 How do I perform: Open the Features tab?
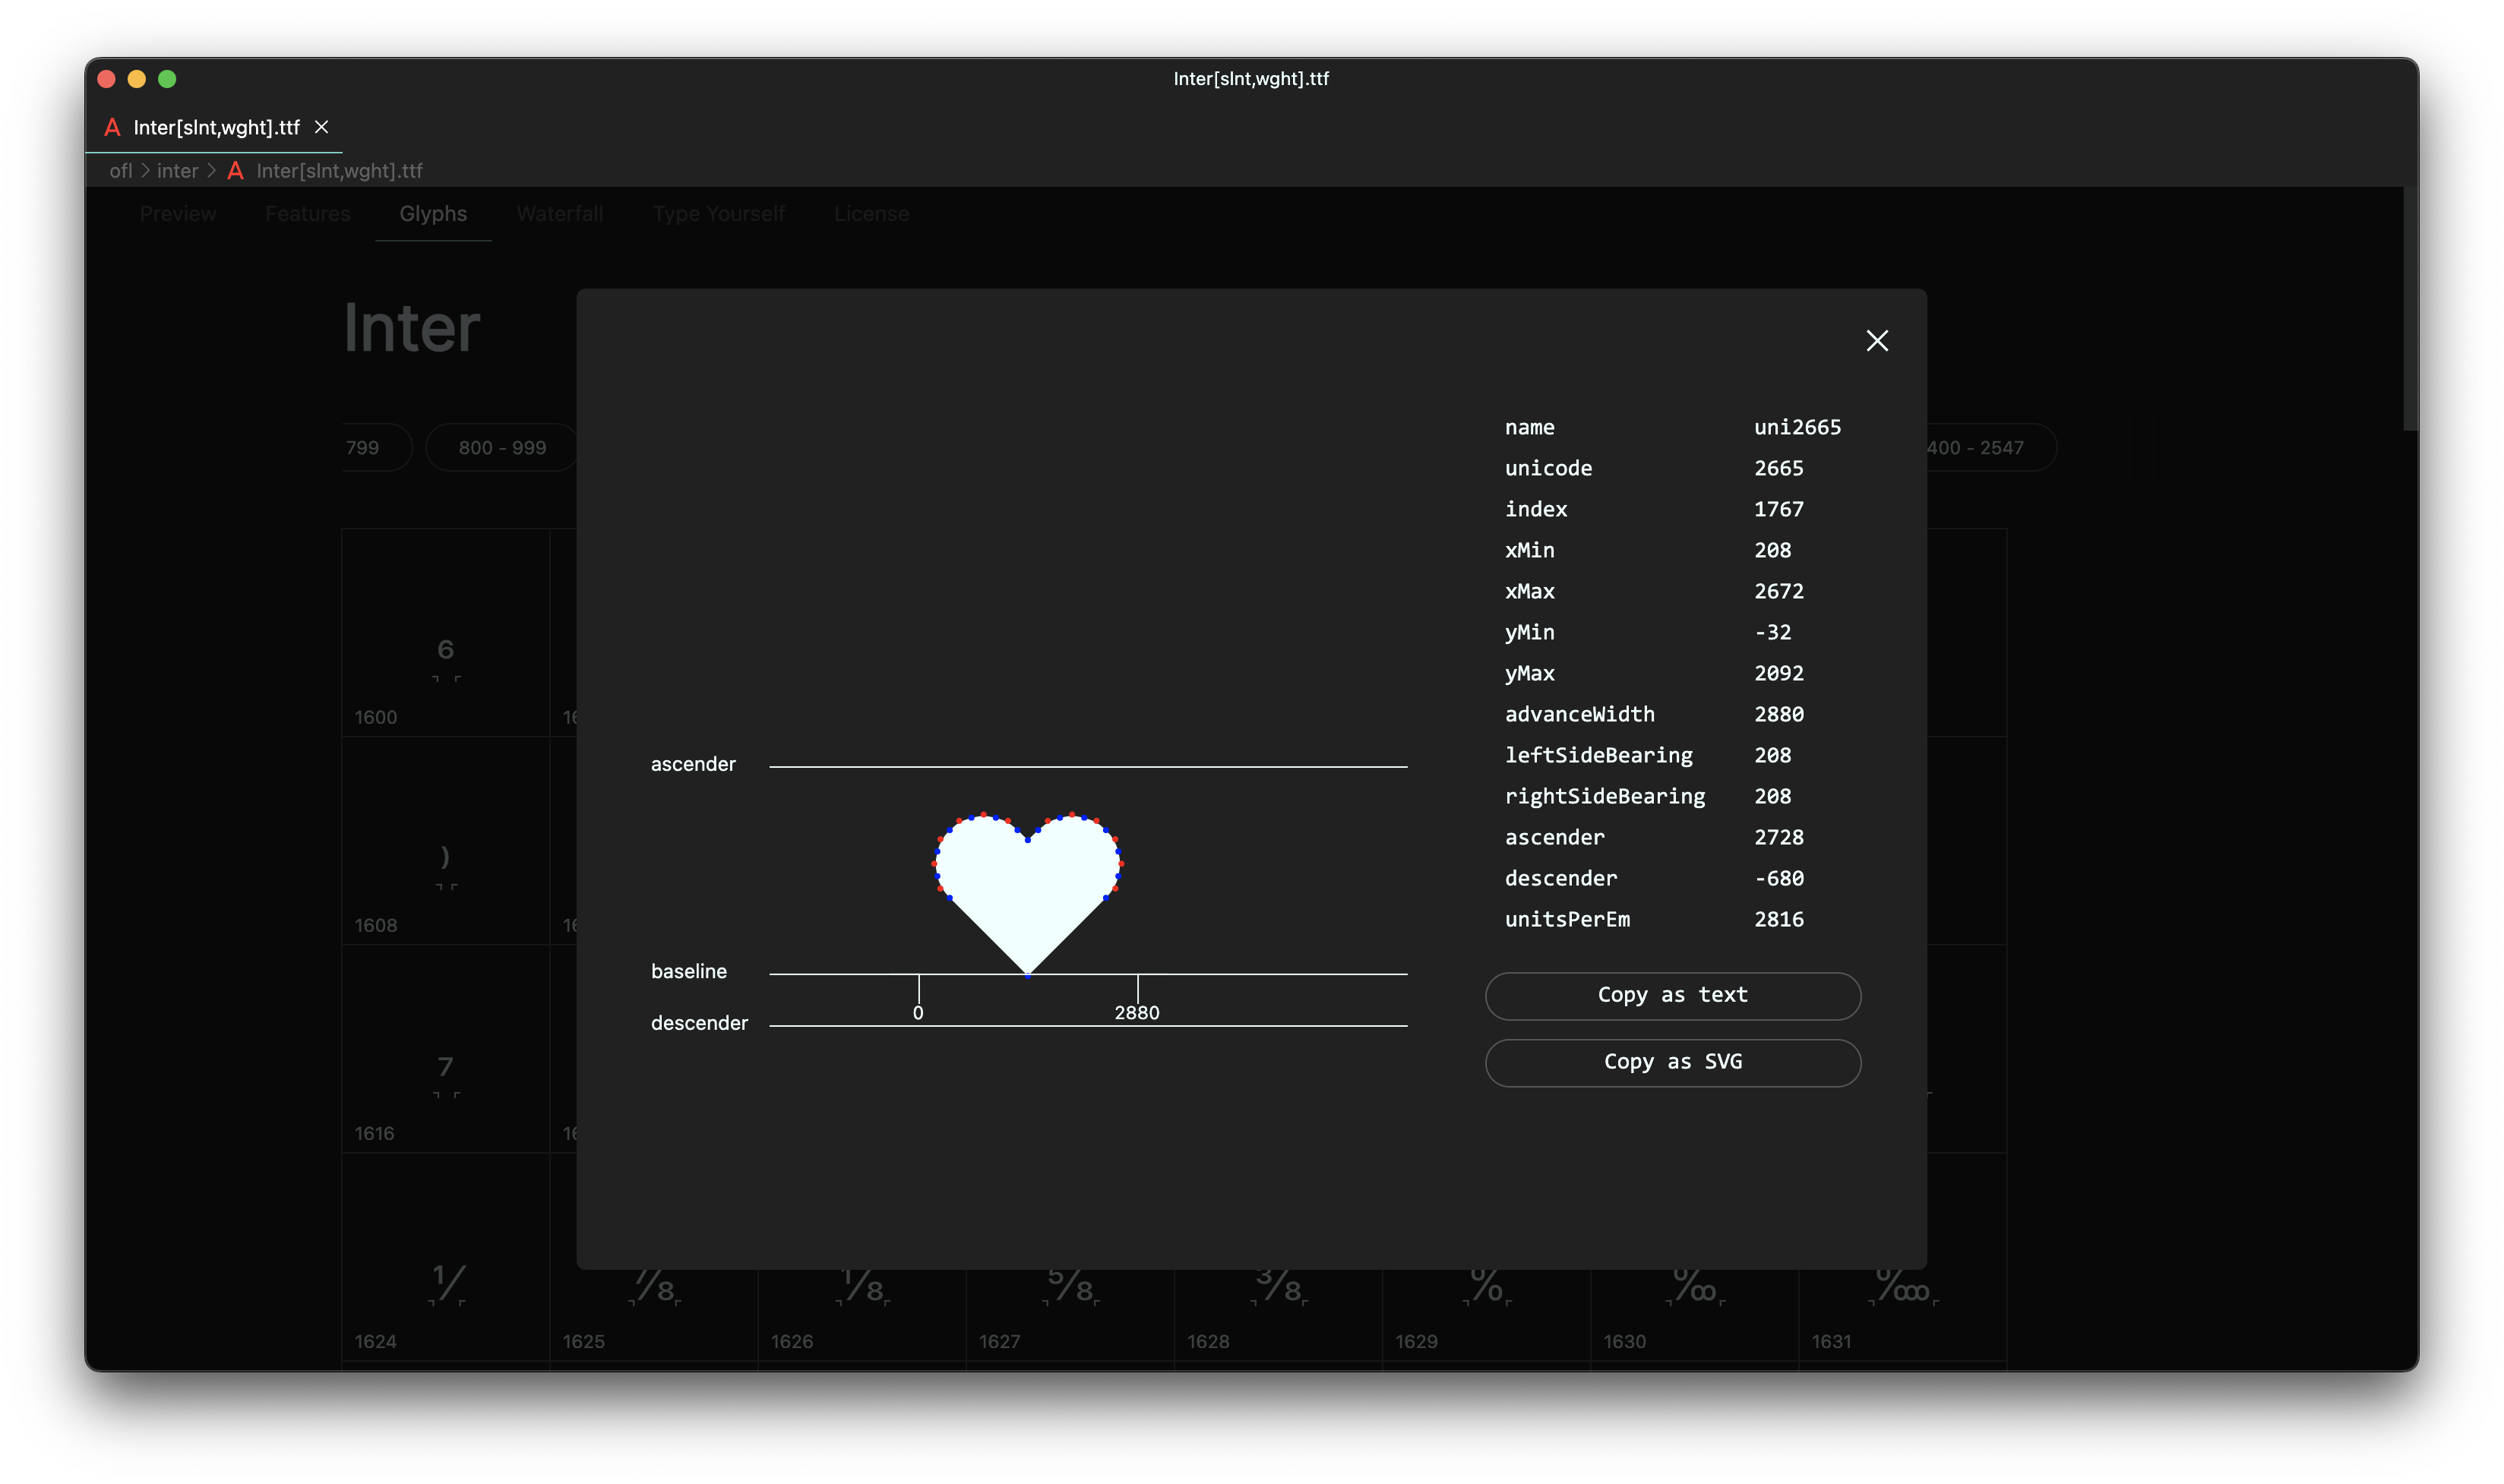pyautogui.click(x=307, y=214)
